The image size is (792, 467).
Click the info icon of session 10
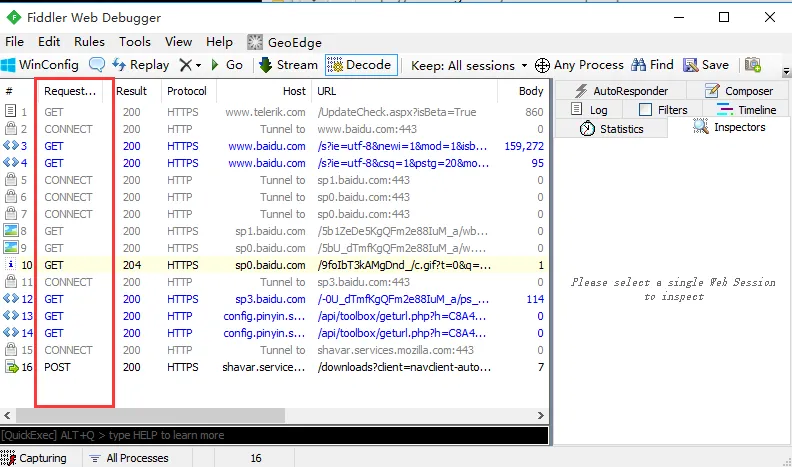click(x=11, y=265)
